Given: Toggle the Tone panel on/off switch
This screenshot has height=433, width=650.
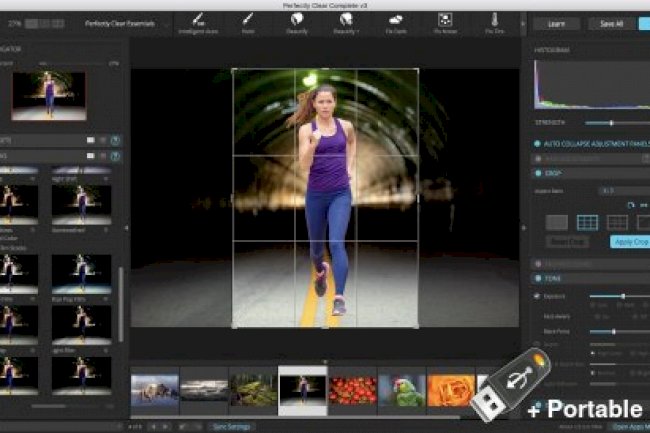Looking at the screenshot, I should pos(538,278).
